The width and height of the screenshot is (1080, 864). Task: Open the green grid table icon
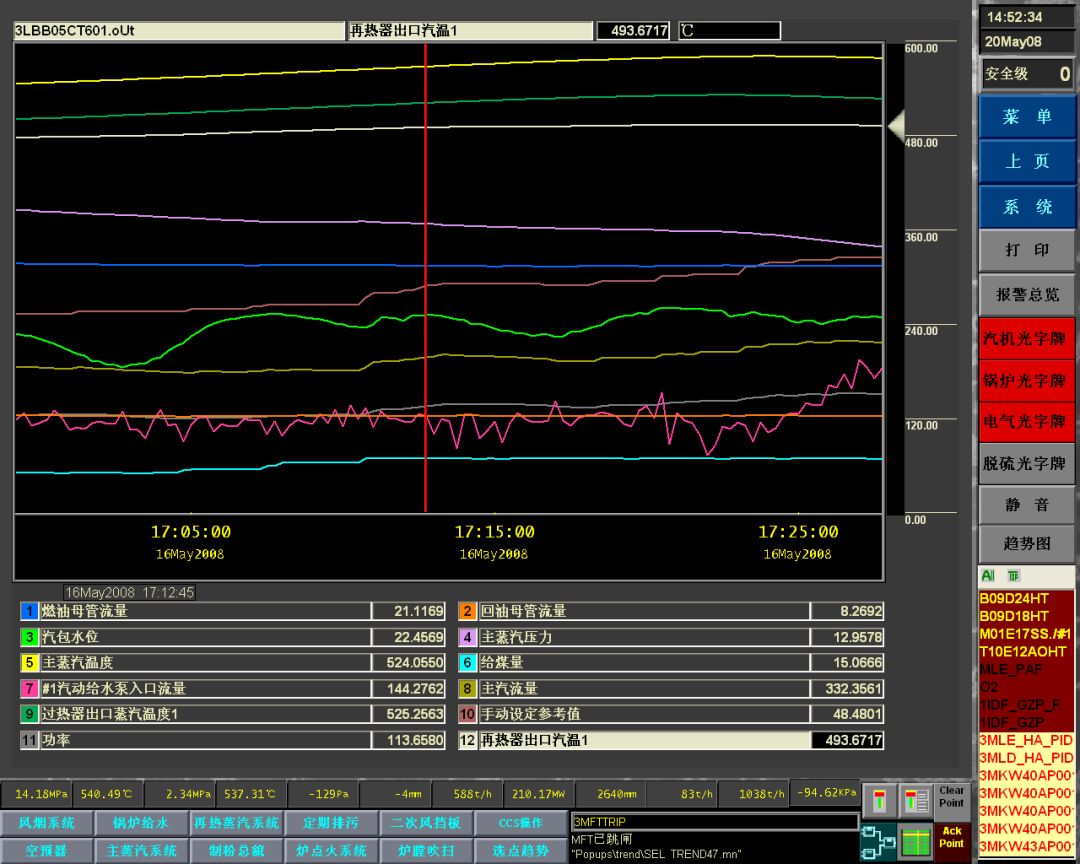click(916, 843)
